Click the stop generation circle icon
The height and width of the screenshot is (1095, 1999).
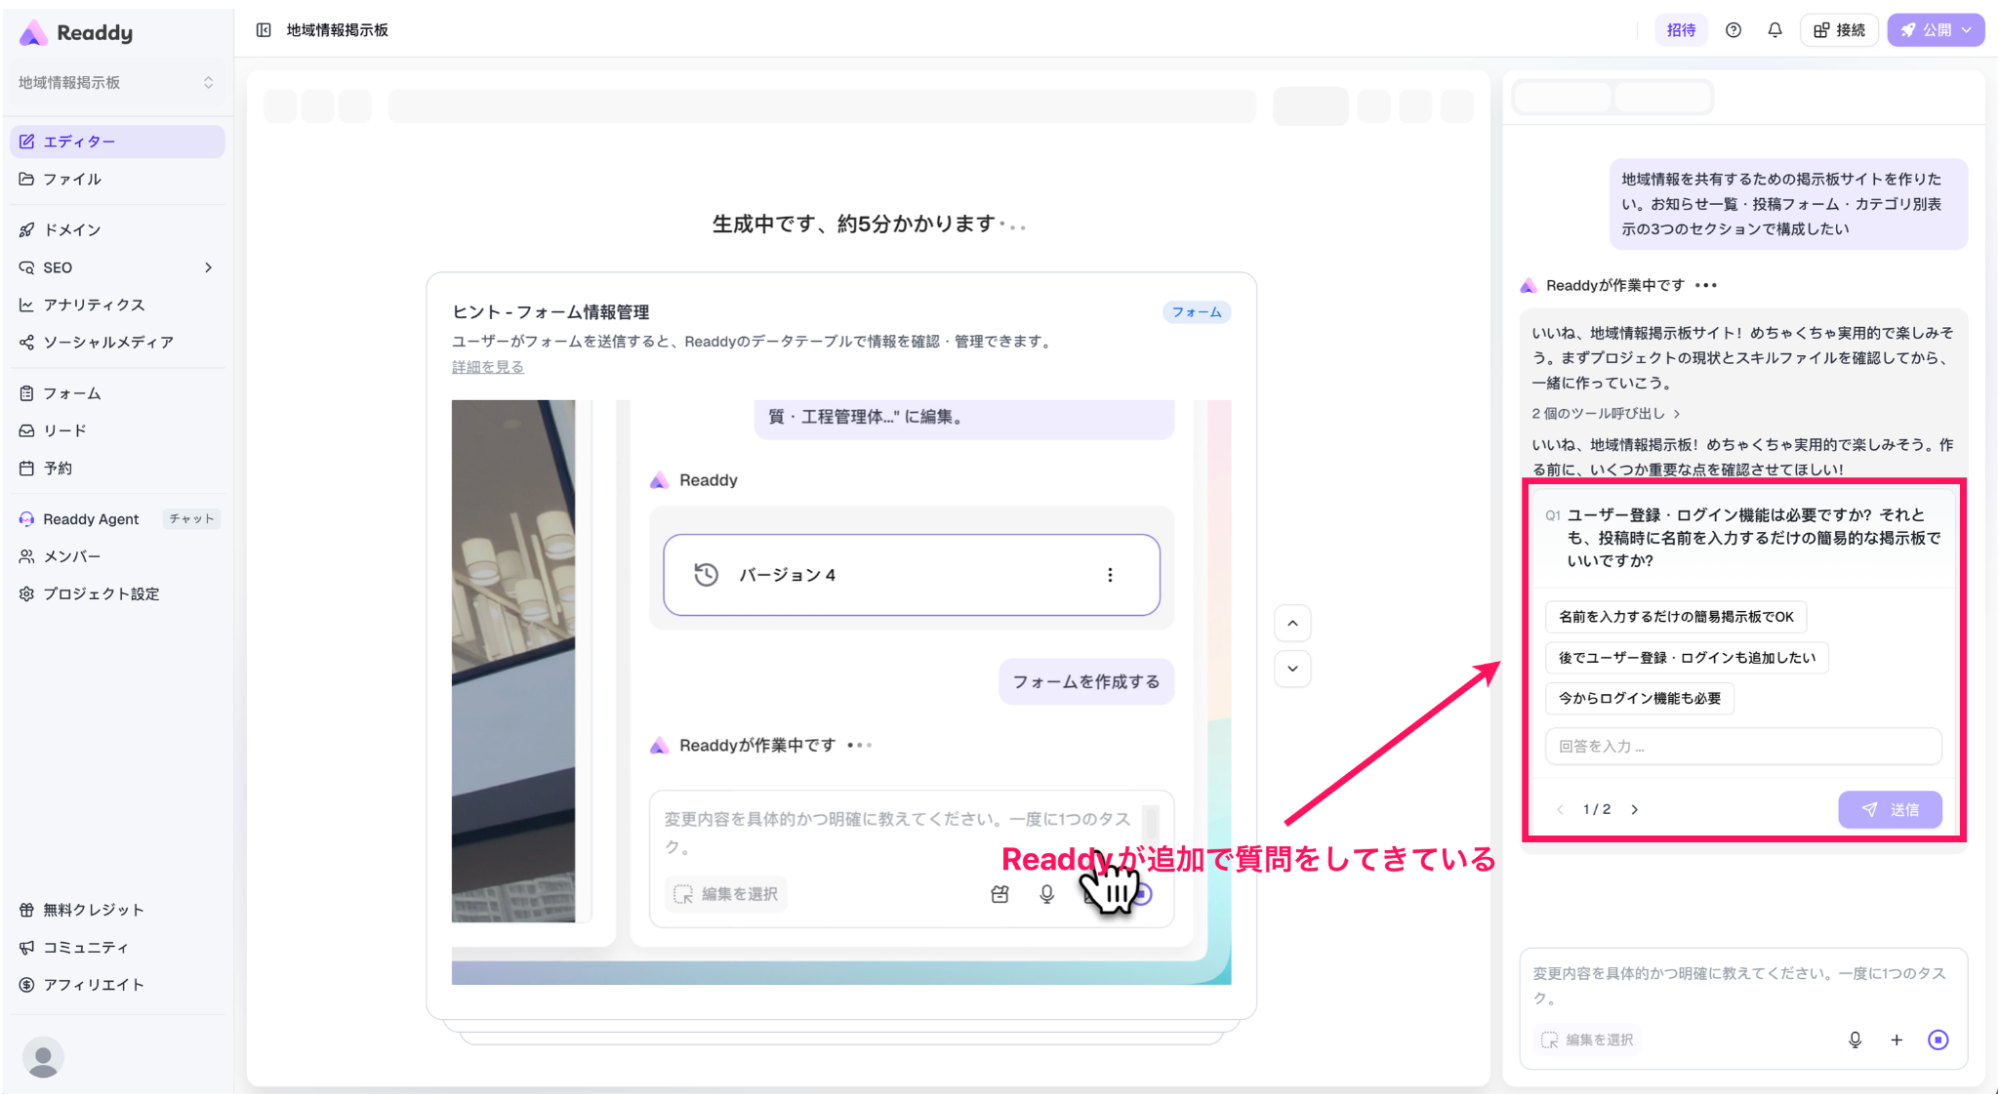[x=1938, y=1040]
